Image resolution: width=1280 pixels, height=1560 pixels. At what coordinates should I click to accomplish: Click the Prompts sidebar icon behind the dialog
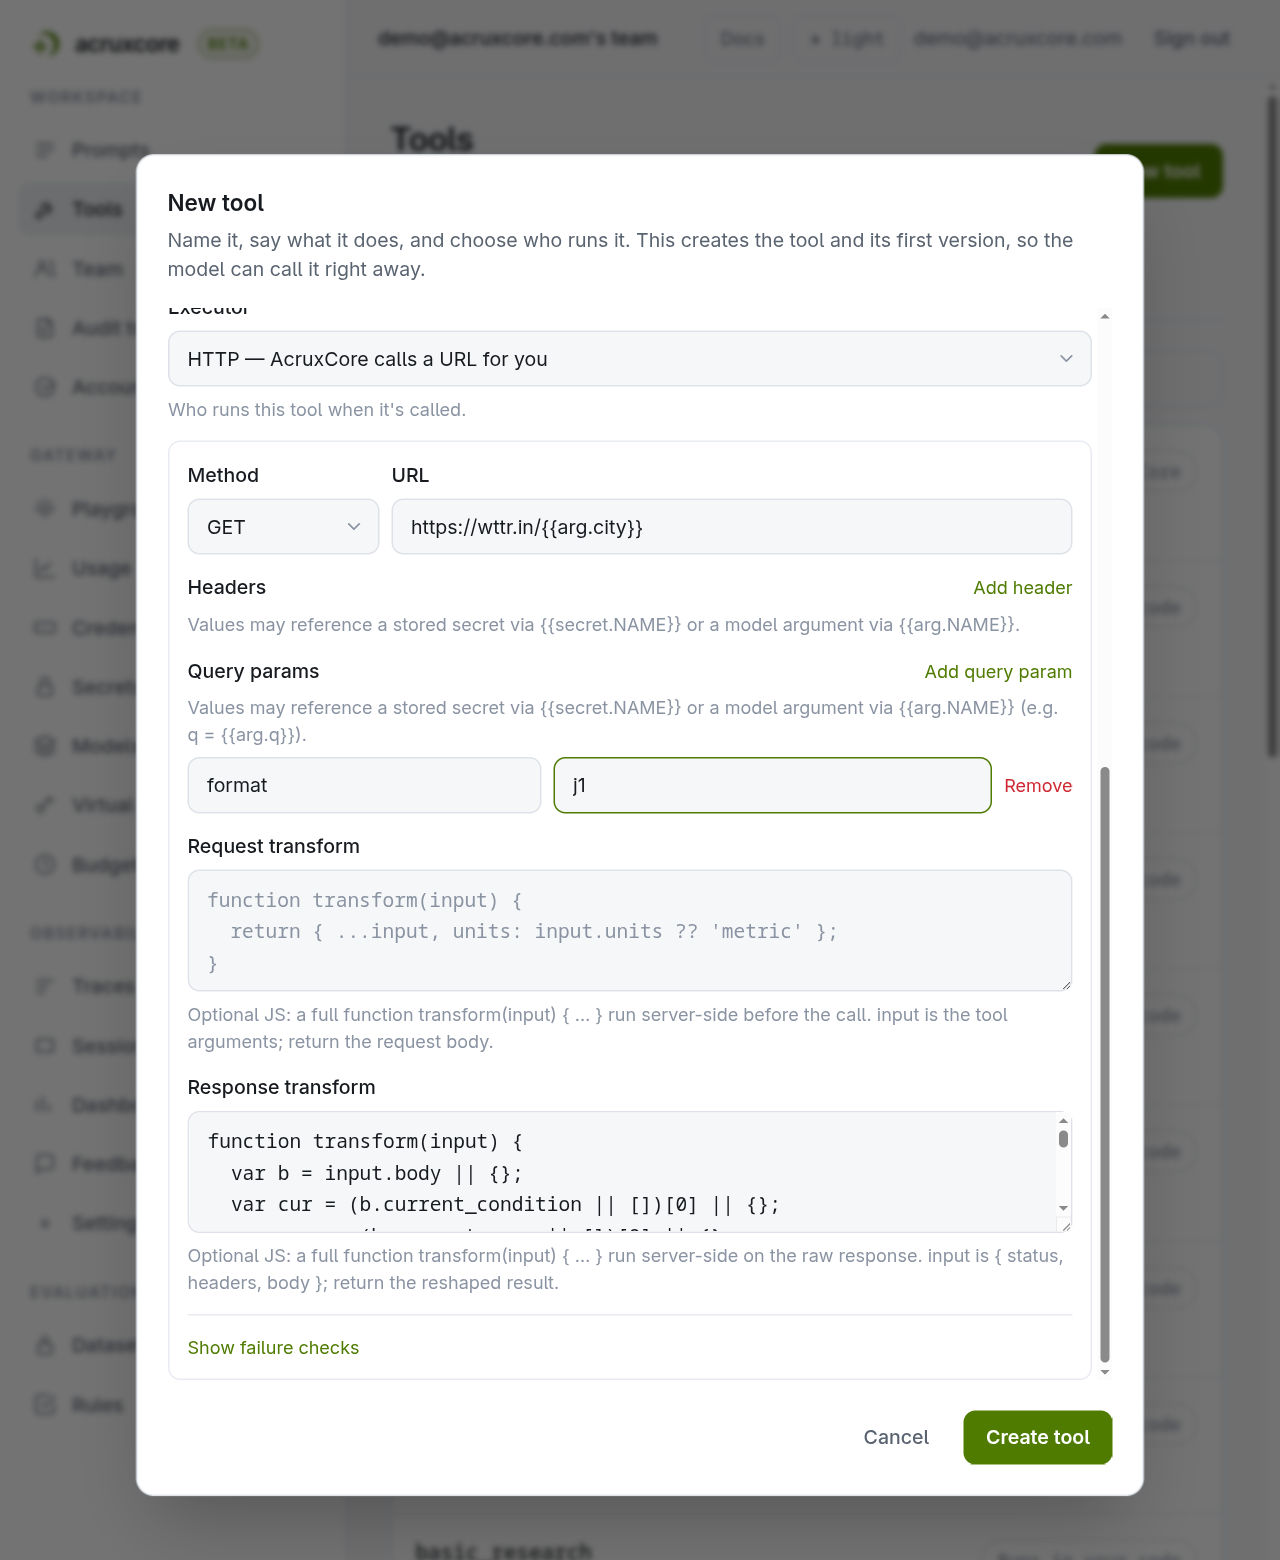coord(45,150)
